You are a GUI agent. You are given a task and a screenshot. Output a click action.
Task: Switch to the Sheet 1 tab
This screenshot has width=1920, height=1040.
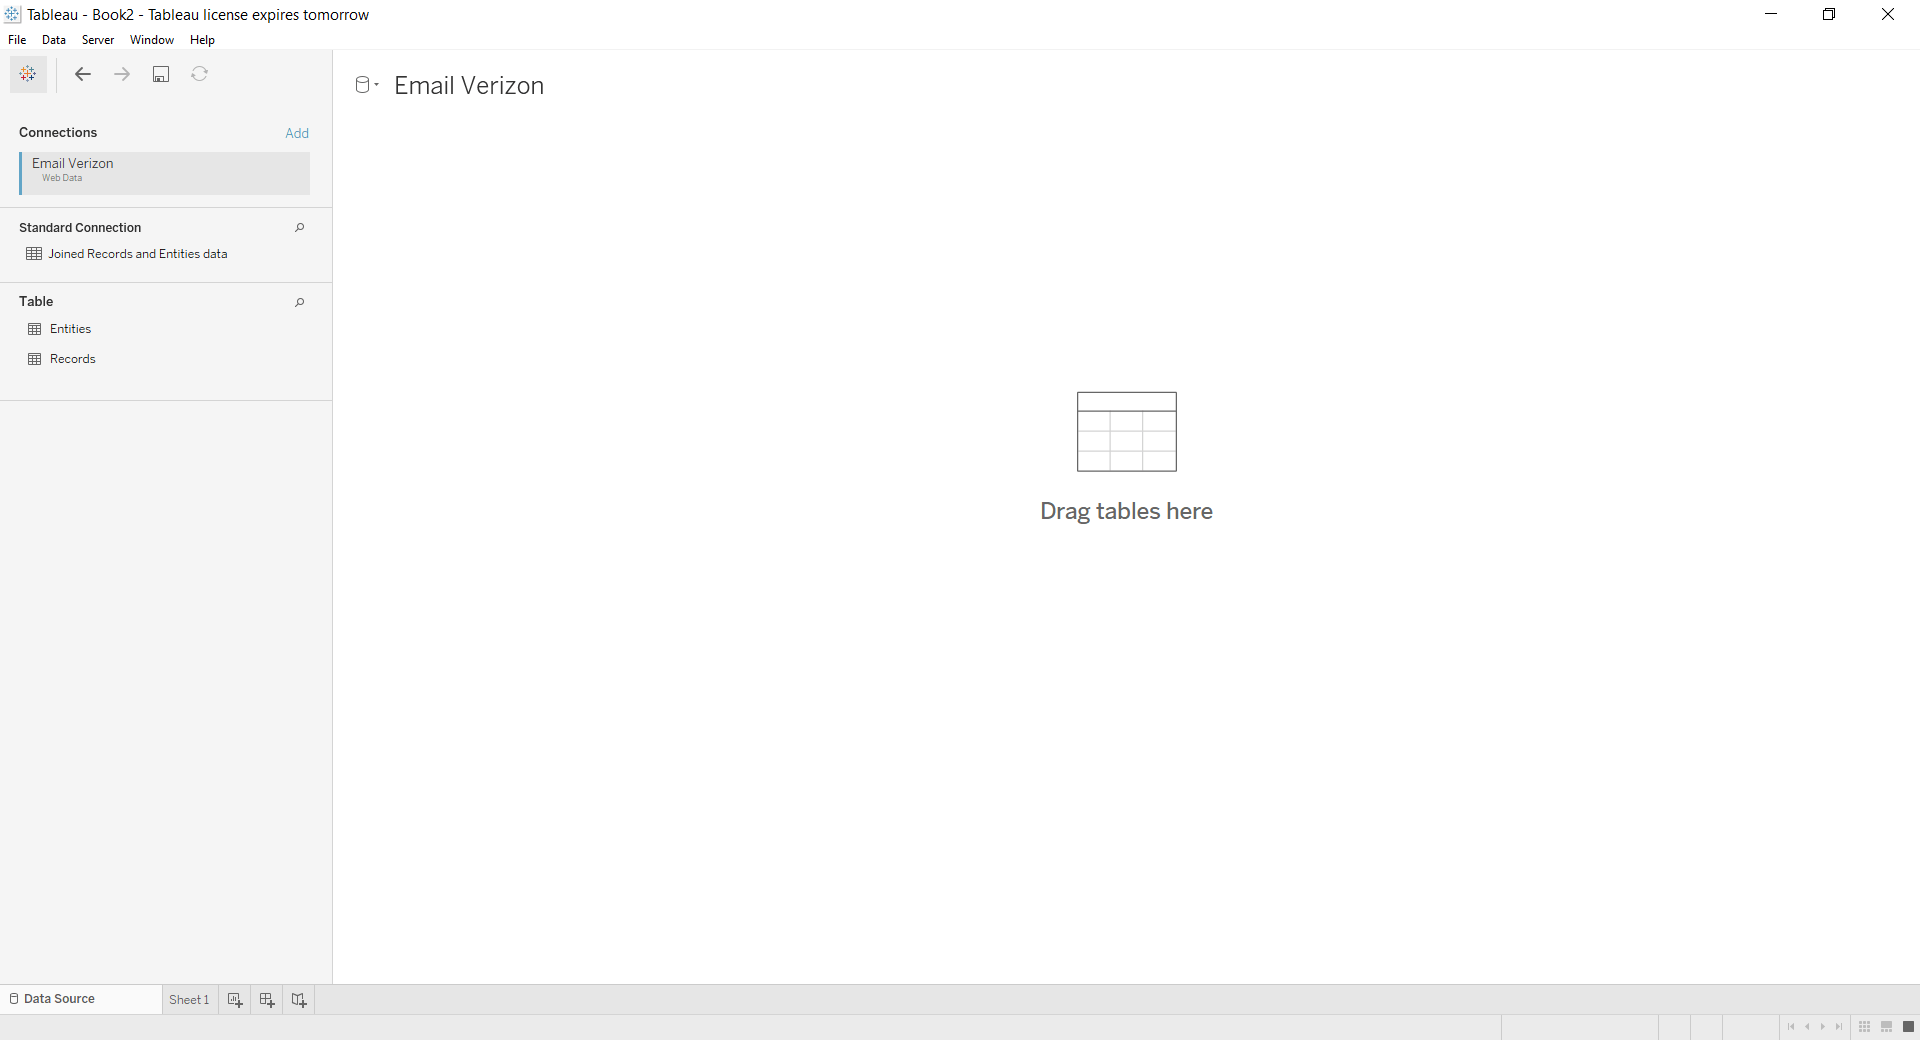pos(189,1000)
